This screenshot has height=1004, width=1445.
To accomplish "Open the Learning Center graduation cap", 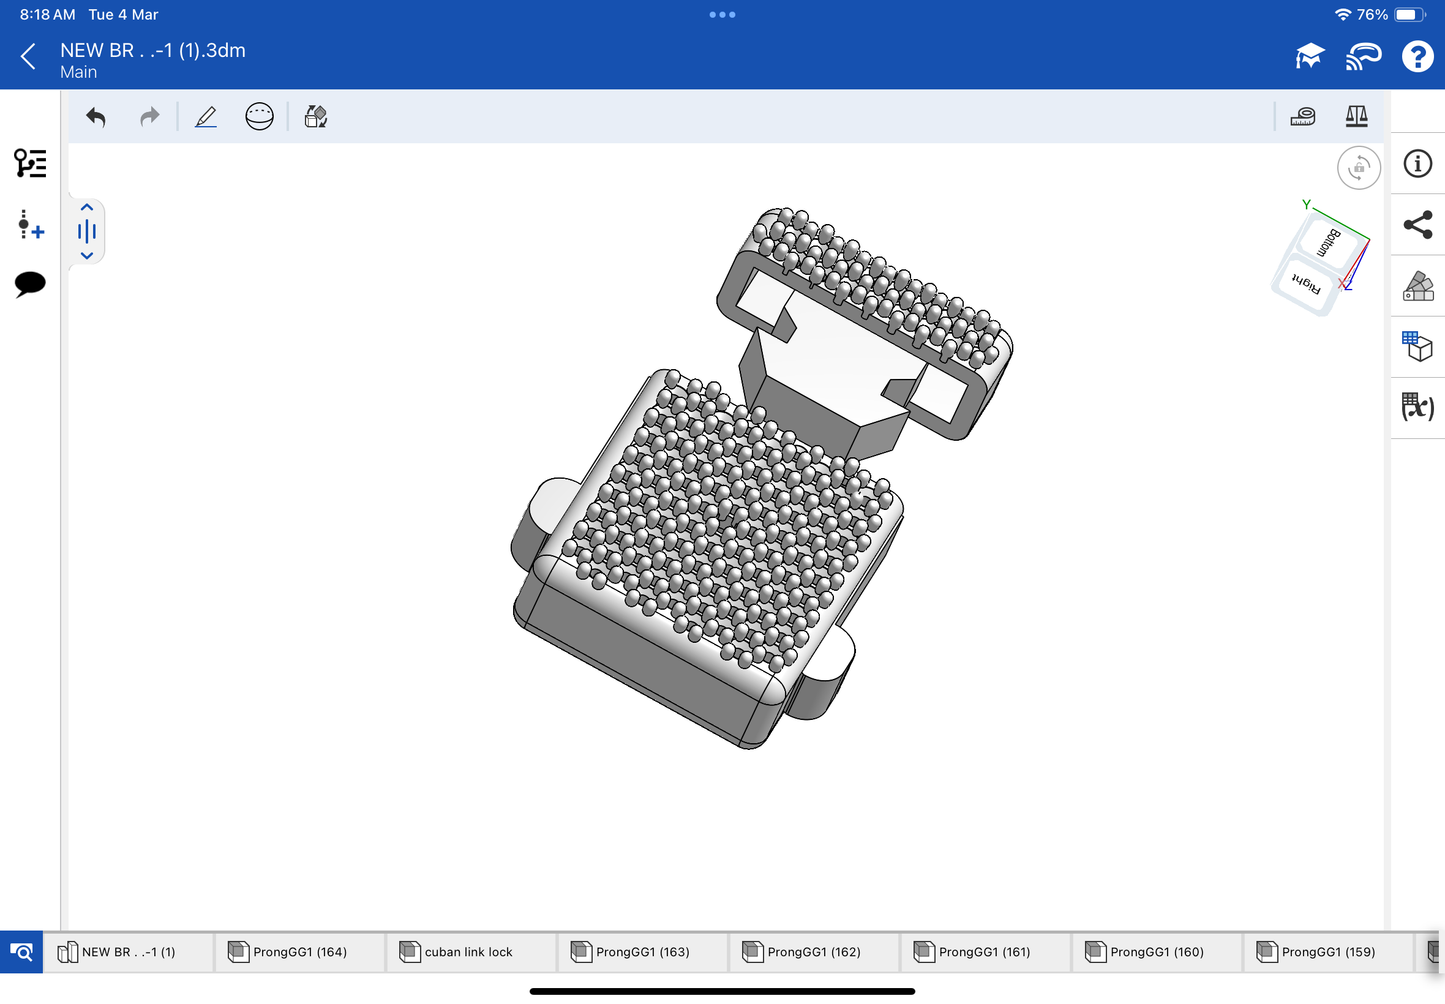I will coord(1309,57).
